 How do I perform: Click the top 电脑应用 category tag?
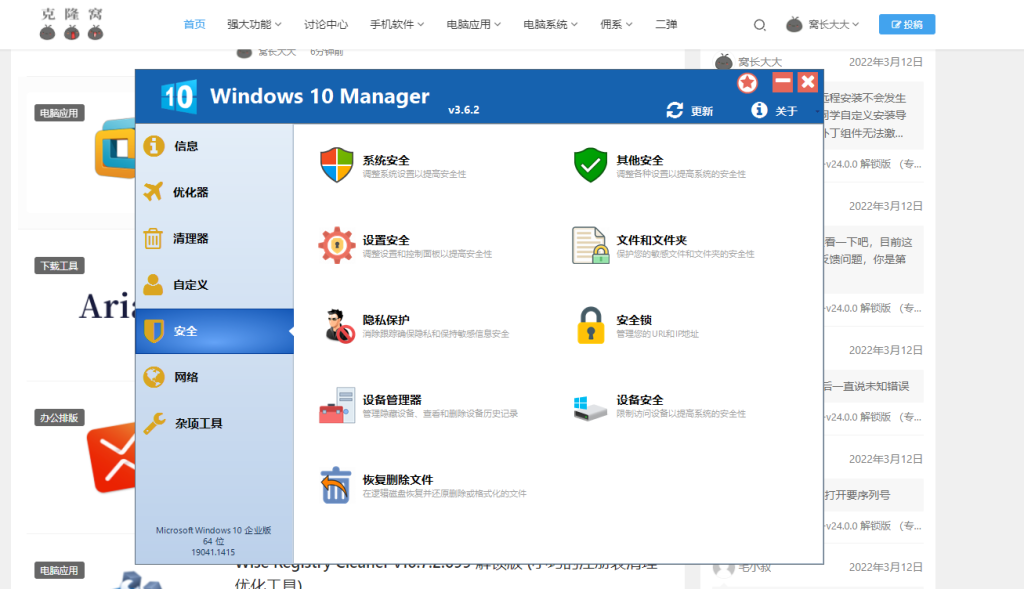59,113
